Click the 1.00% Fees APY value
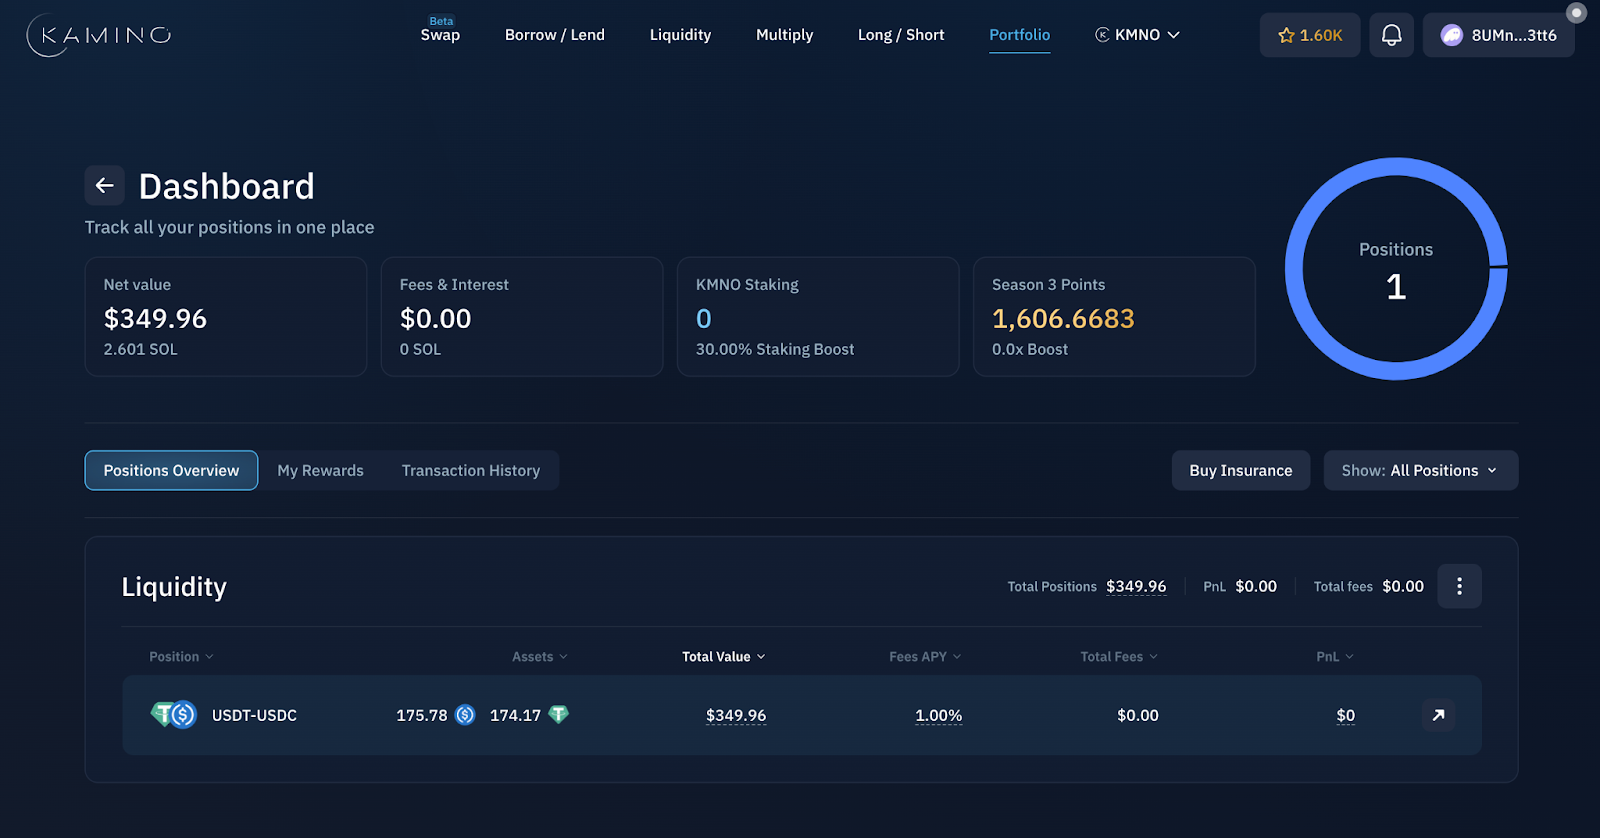Image resolution: width=1600 pixels, height=838 pixels. pos(939,716)
